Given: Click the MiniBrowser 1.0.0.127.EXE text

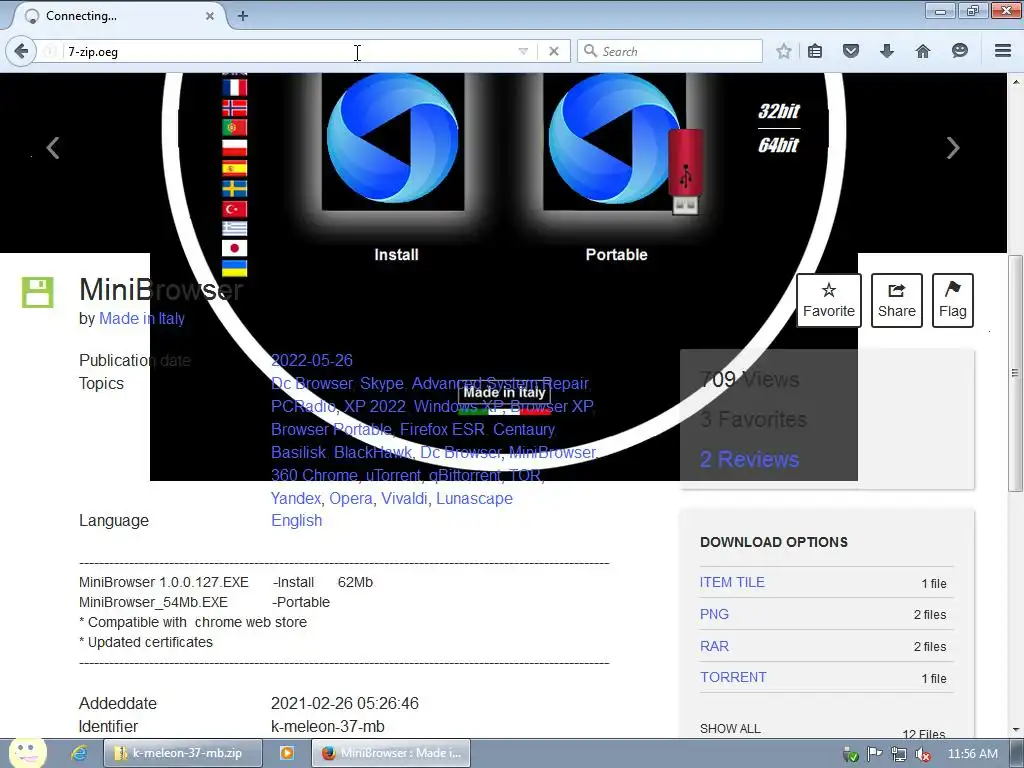Looking at the screenshot, I should coord(164,582).
